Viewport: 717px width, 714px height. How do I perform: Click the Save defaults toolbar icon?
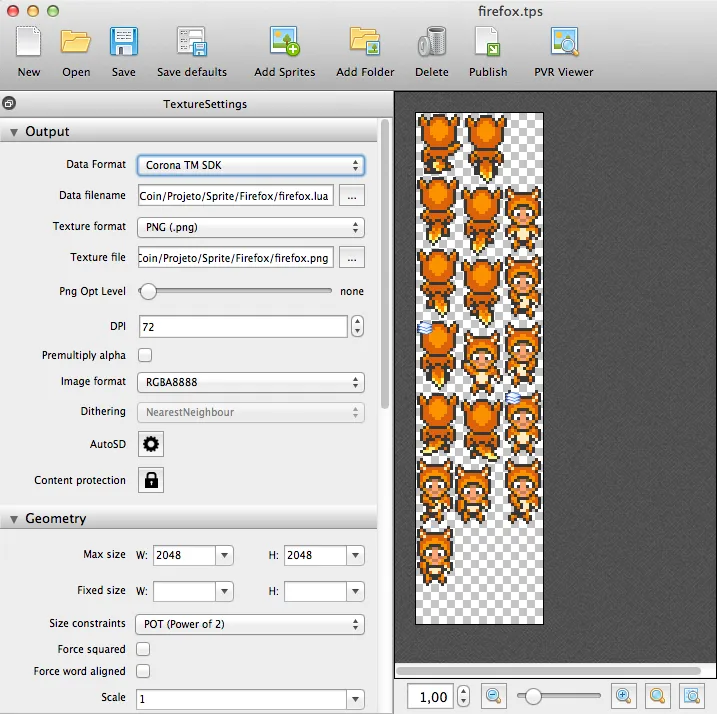(192, 42)
